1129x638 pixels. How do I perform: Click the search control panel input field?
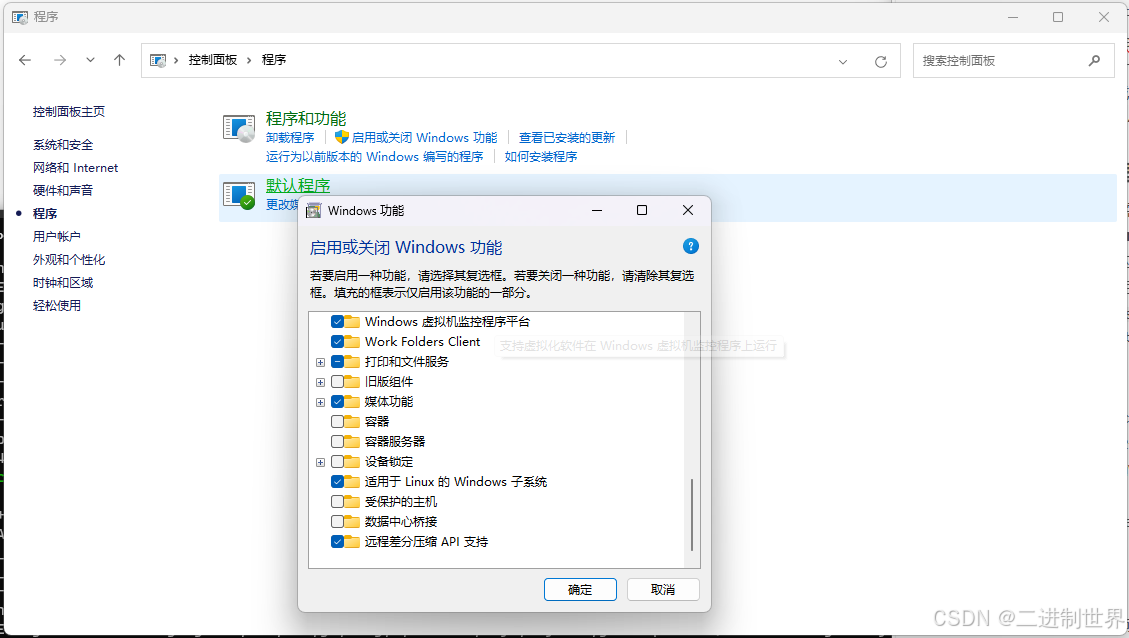(x=1014, y=60)
